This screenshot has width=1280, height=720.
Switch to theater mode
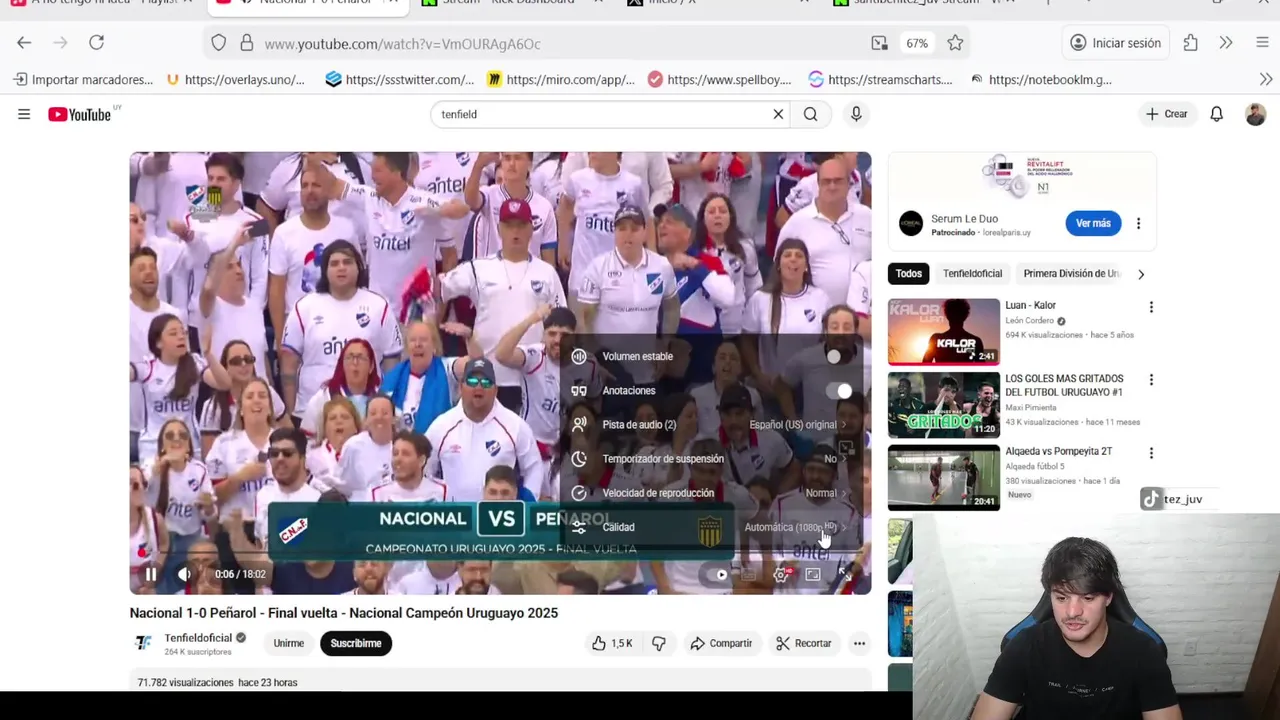pos(813,574)
